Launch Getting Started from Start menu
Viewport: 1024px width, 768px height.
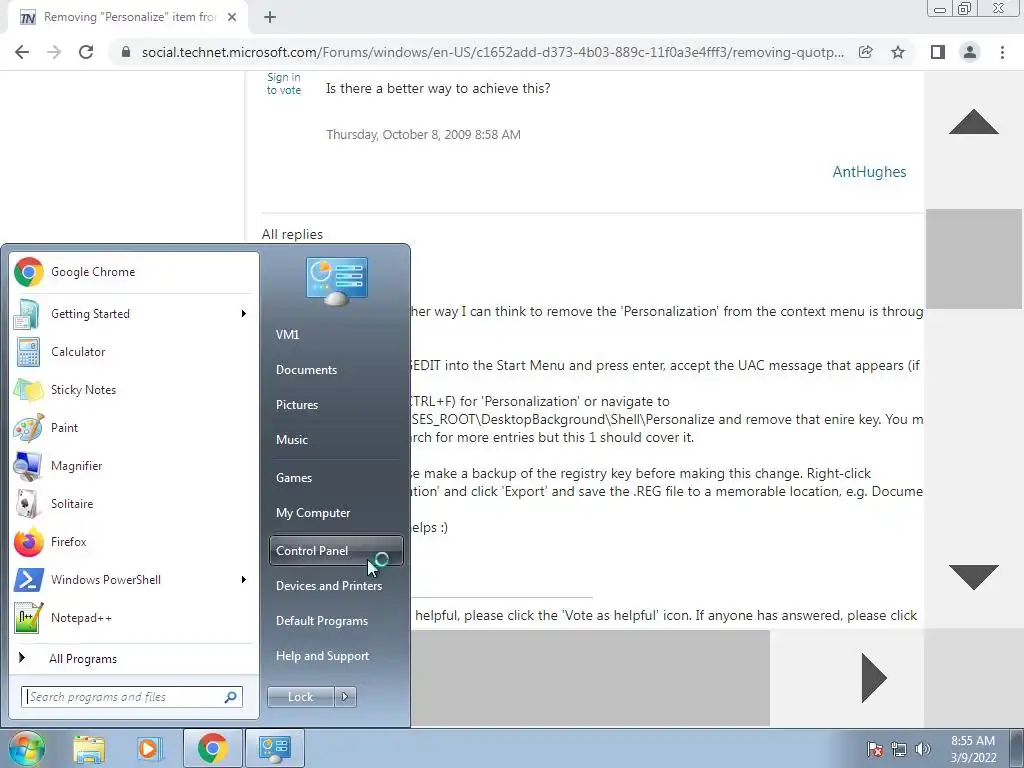coord(134,313)
